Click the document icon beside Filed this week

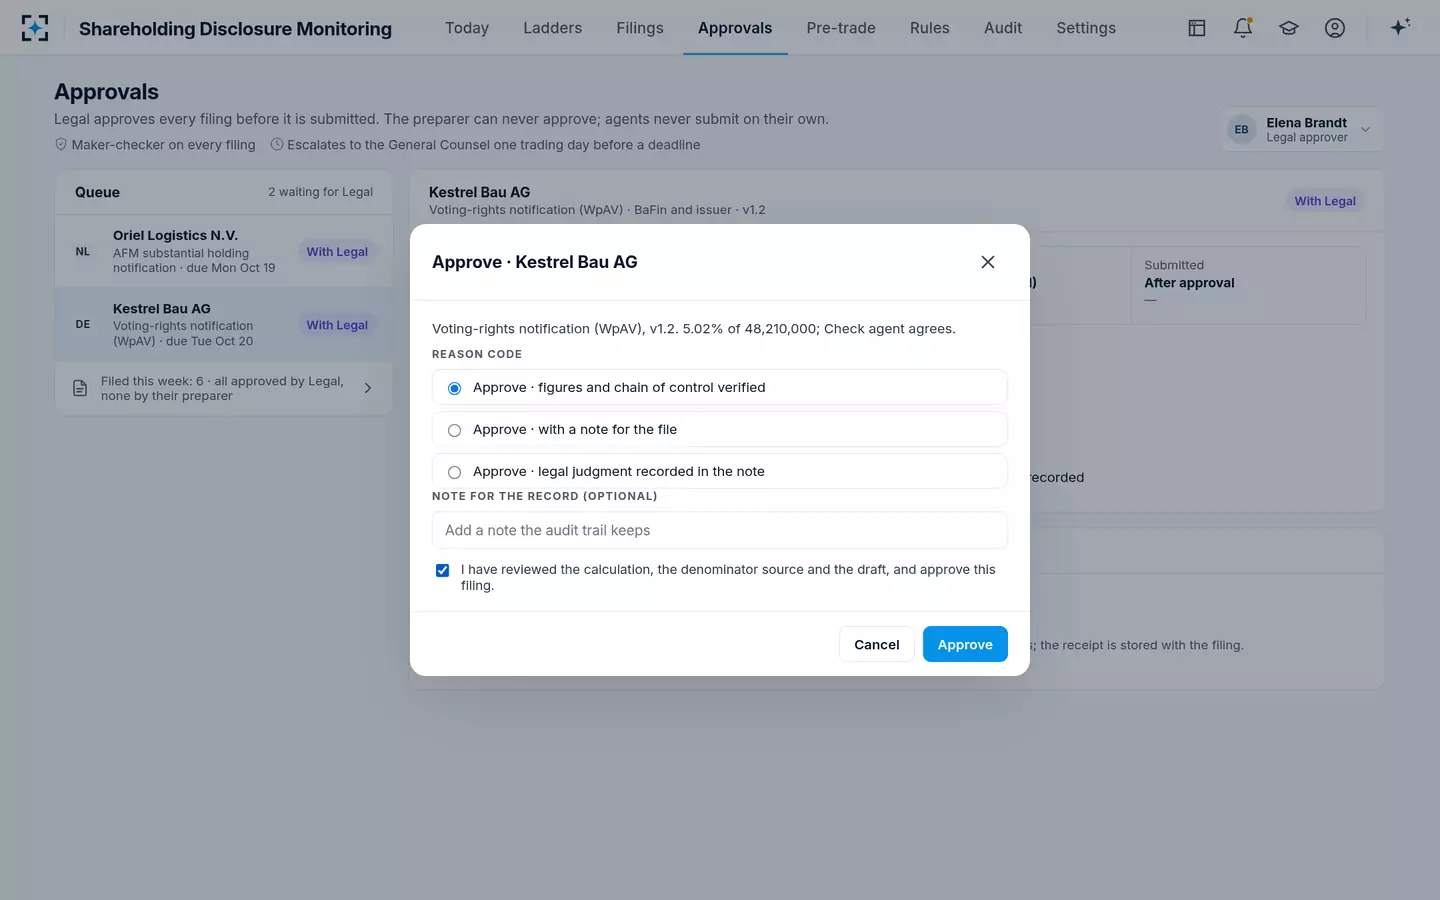(x=80, y=388)
